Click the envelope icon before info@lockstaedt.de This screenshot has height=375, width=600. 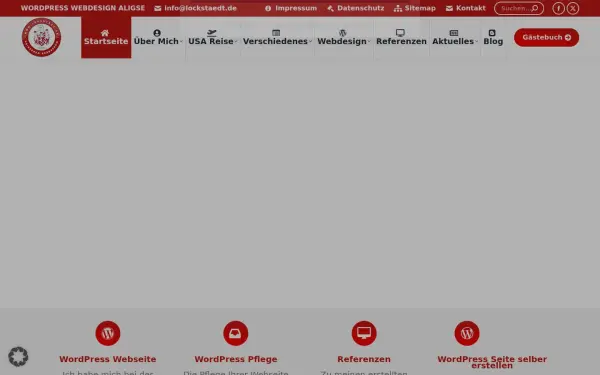point(158,8)
